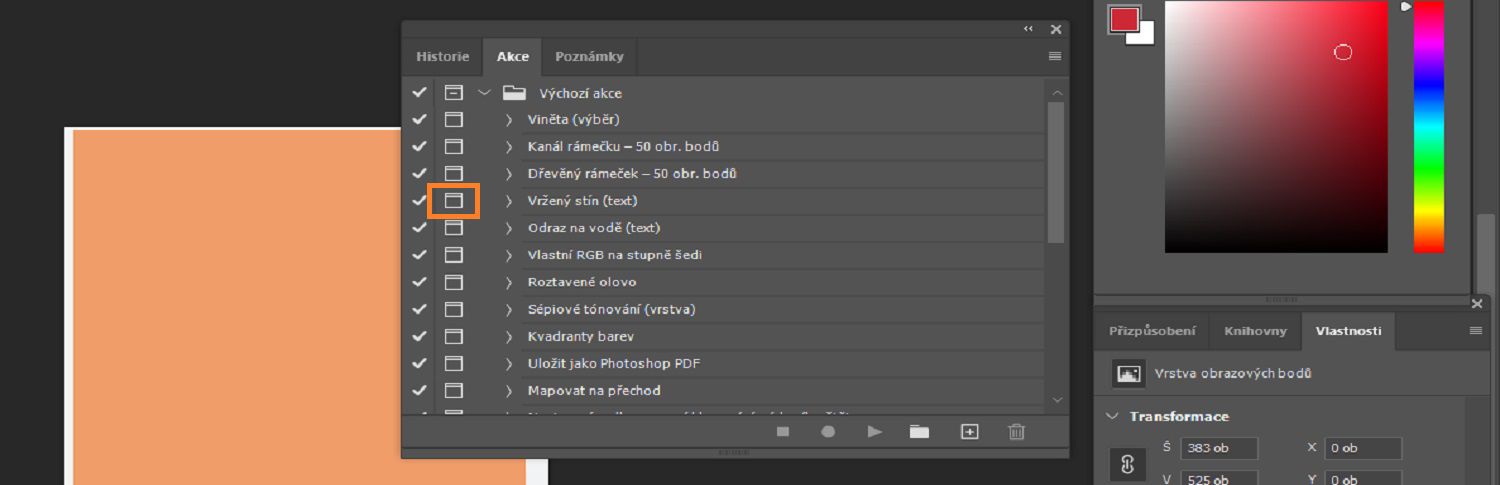Collapse the Transformace section
The image size is (1500, 485).
1112,416
